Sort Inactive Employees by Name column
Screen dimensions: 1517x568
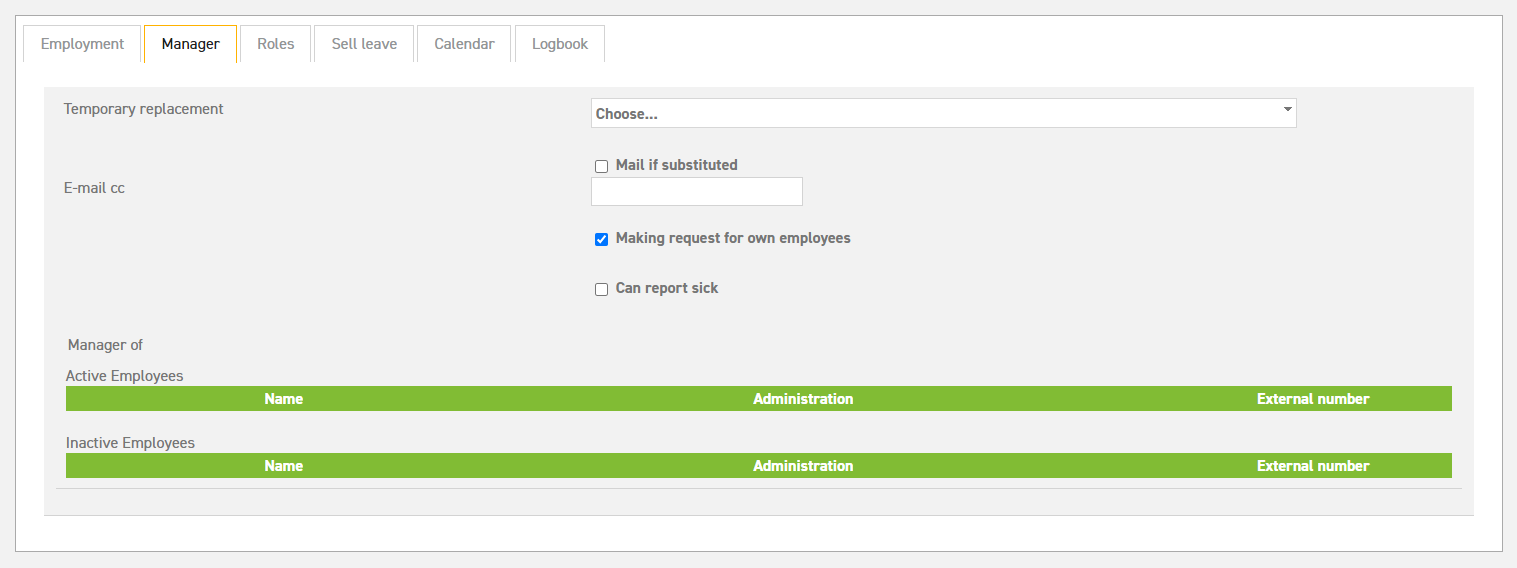(x=284, y=466)
